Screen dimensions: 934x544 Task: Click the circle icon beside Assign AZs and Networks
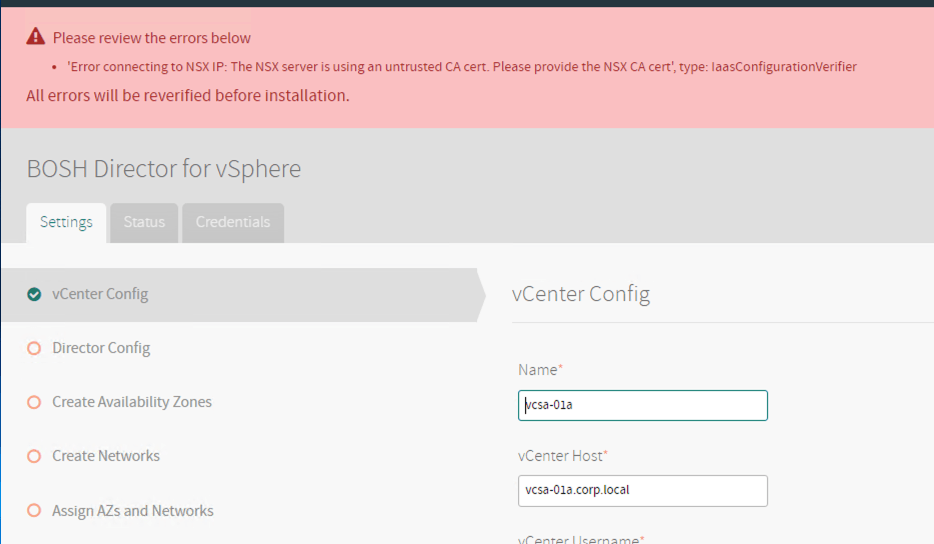click(x=34, y=511)
